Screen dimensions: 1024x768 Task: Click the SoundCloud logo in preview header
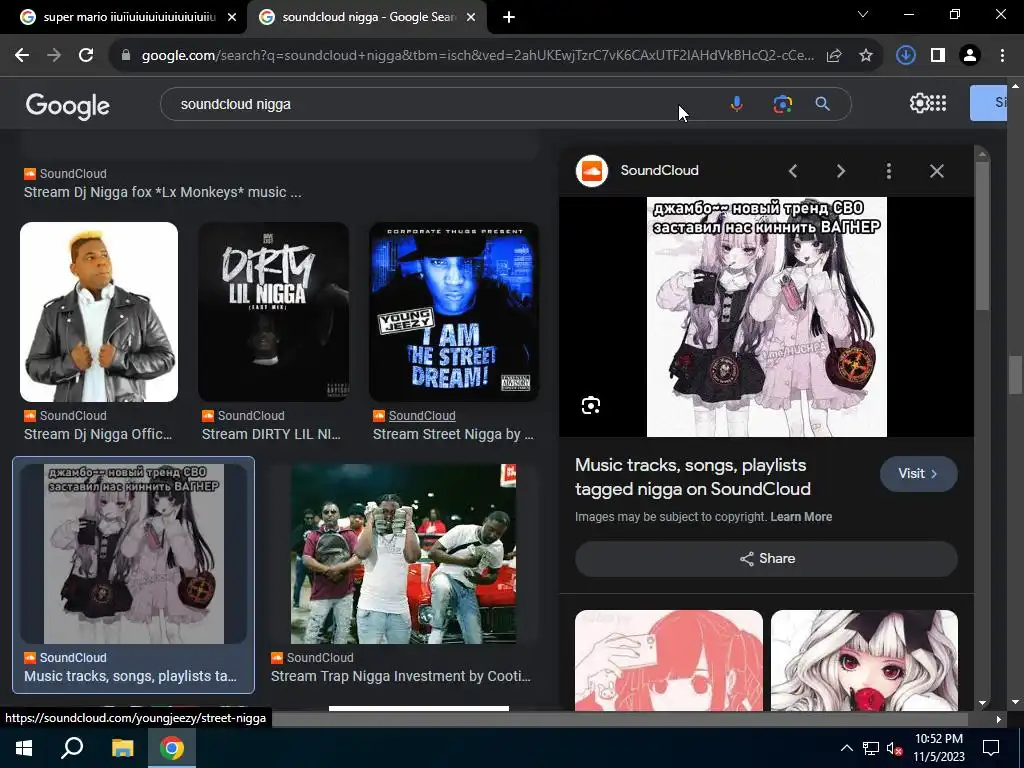592,171
